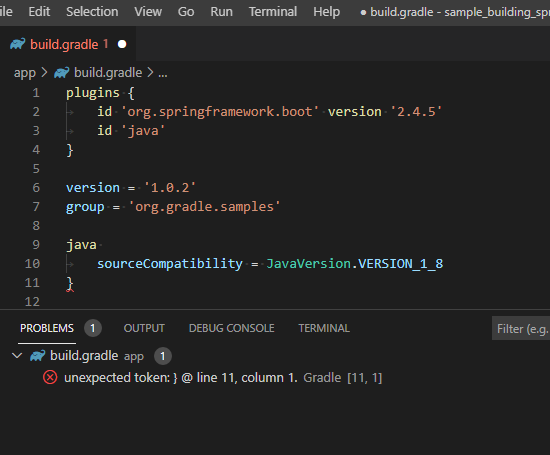The height and width of the screenshot is (455, 550).
Task: Switch to the DEBUG CONSOLE panel tab
Action: (232, 328)
